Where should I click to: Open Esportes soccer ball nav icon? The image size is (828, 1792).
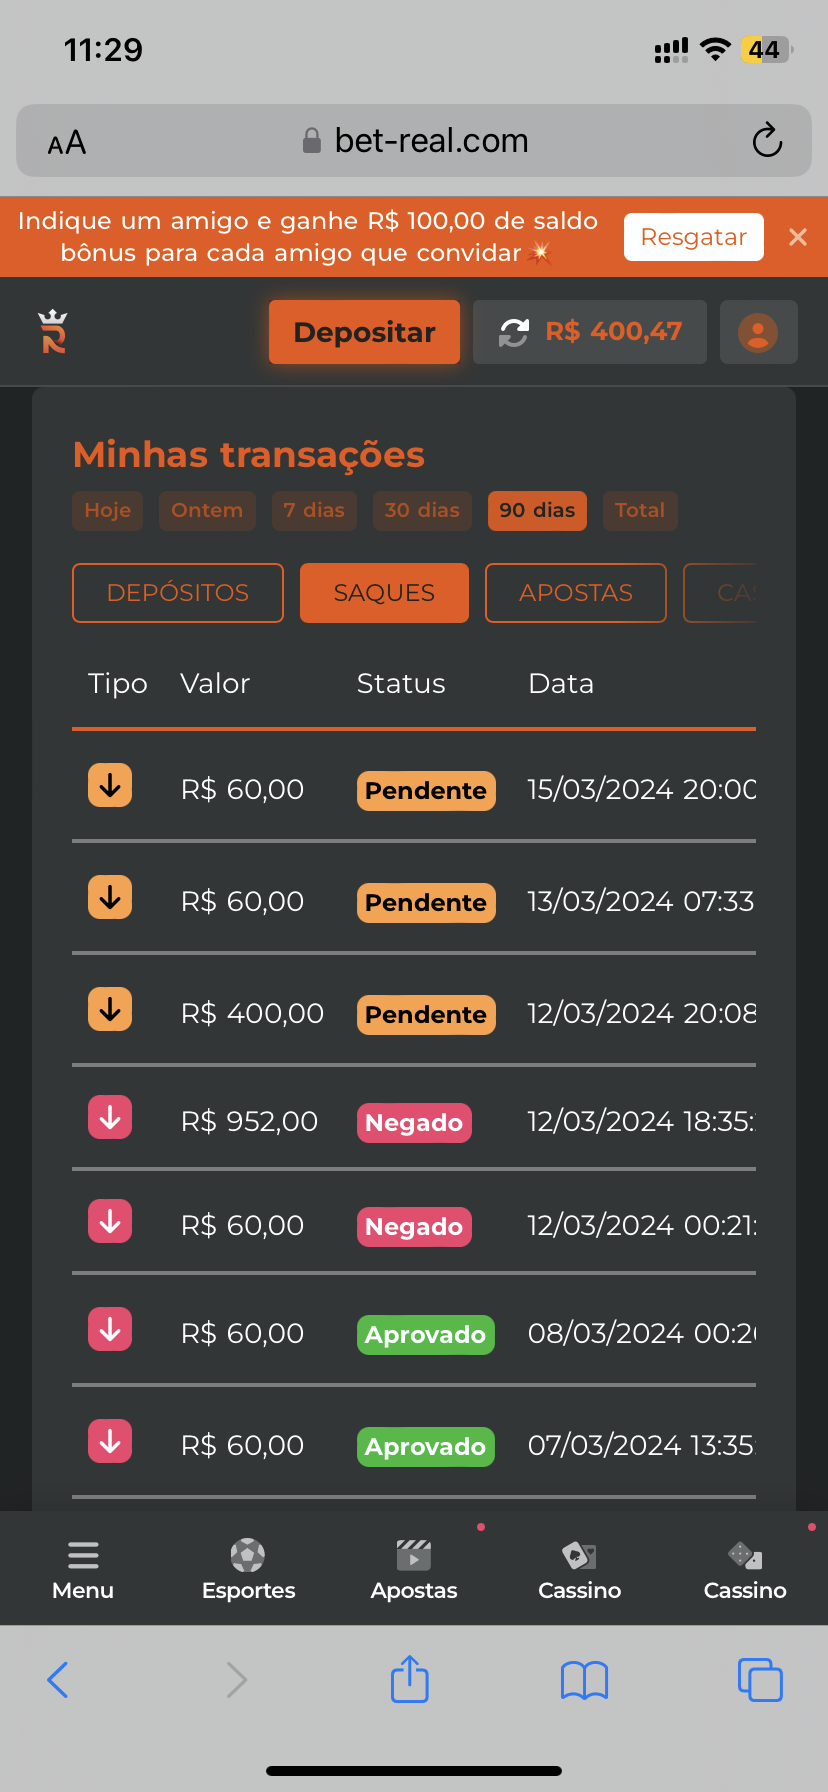point(248,1555)
